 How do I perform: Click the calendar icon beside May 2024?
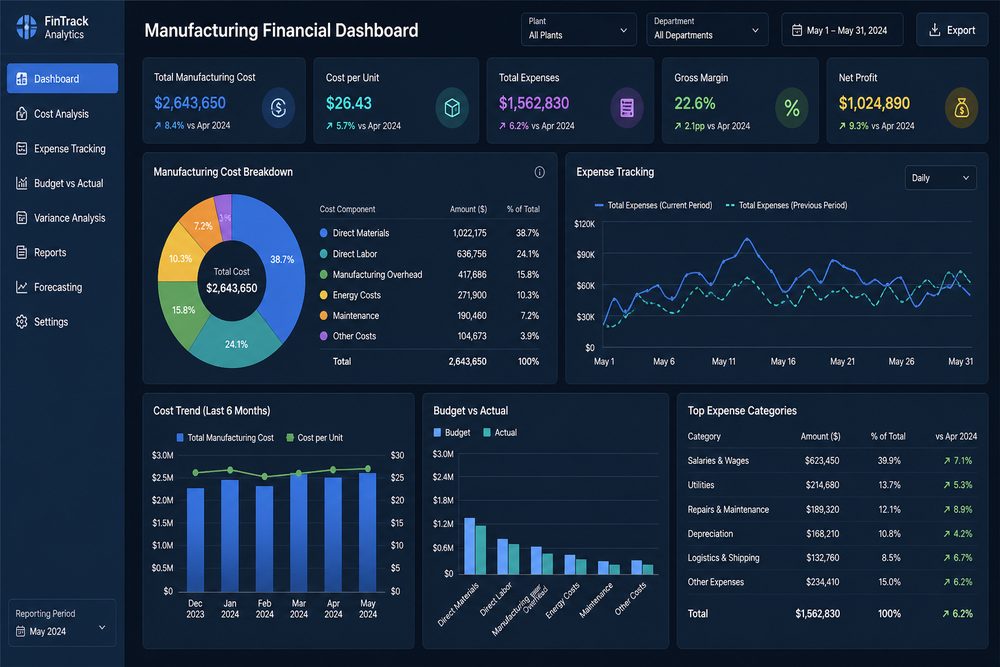tap(20, 631)
